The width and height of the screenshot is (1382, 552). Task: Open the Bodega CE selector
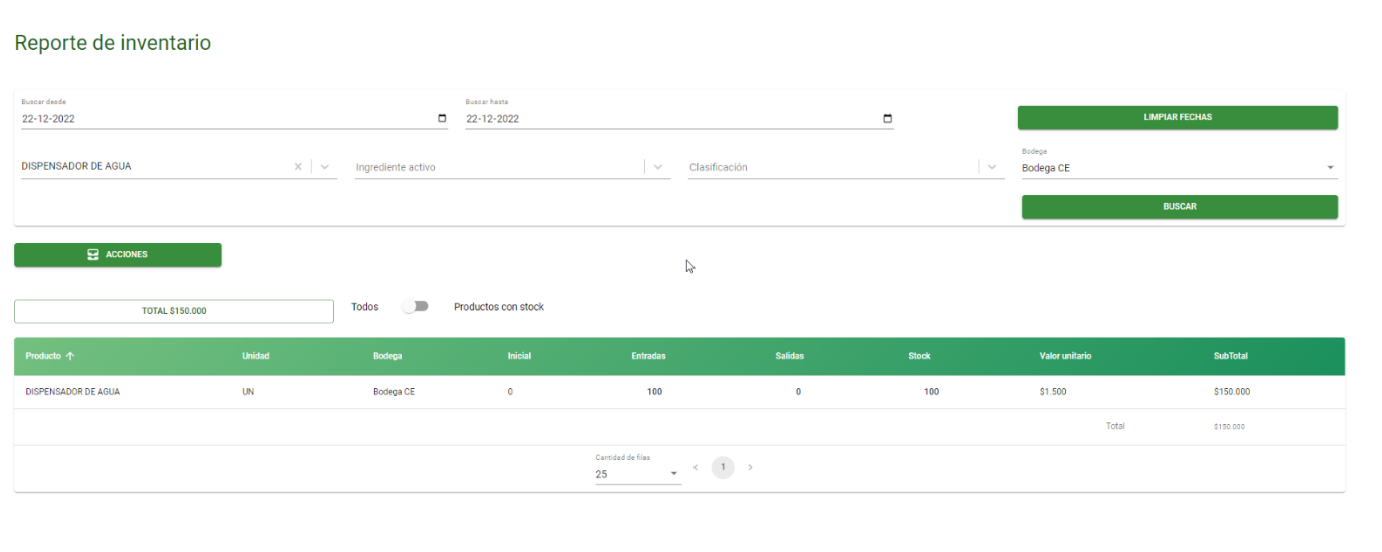[1179, 168]
